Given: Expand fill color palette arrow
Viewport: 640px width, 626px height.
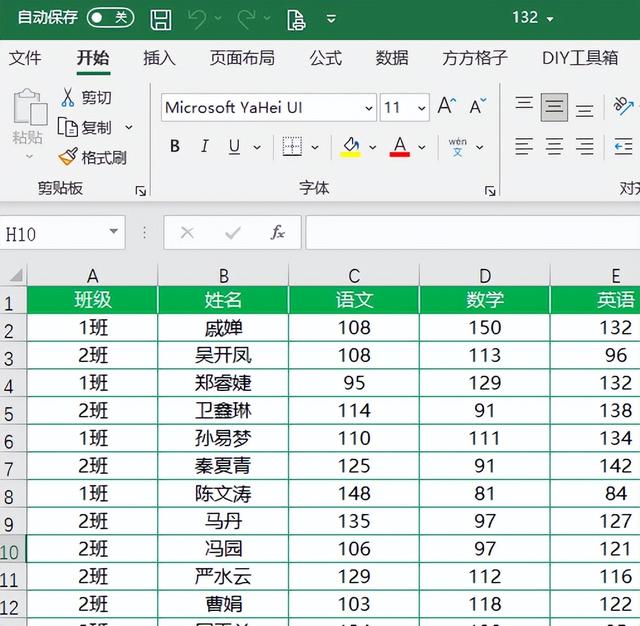Looking at the screenshot, I should pyautogui.click(x=373, y=147).
